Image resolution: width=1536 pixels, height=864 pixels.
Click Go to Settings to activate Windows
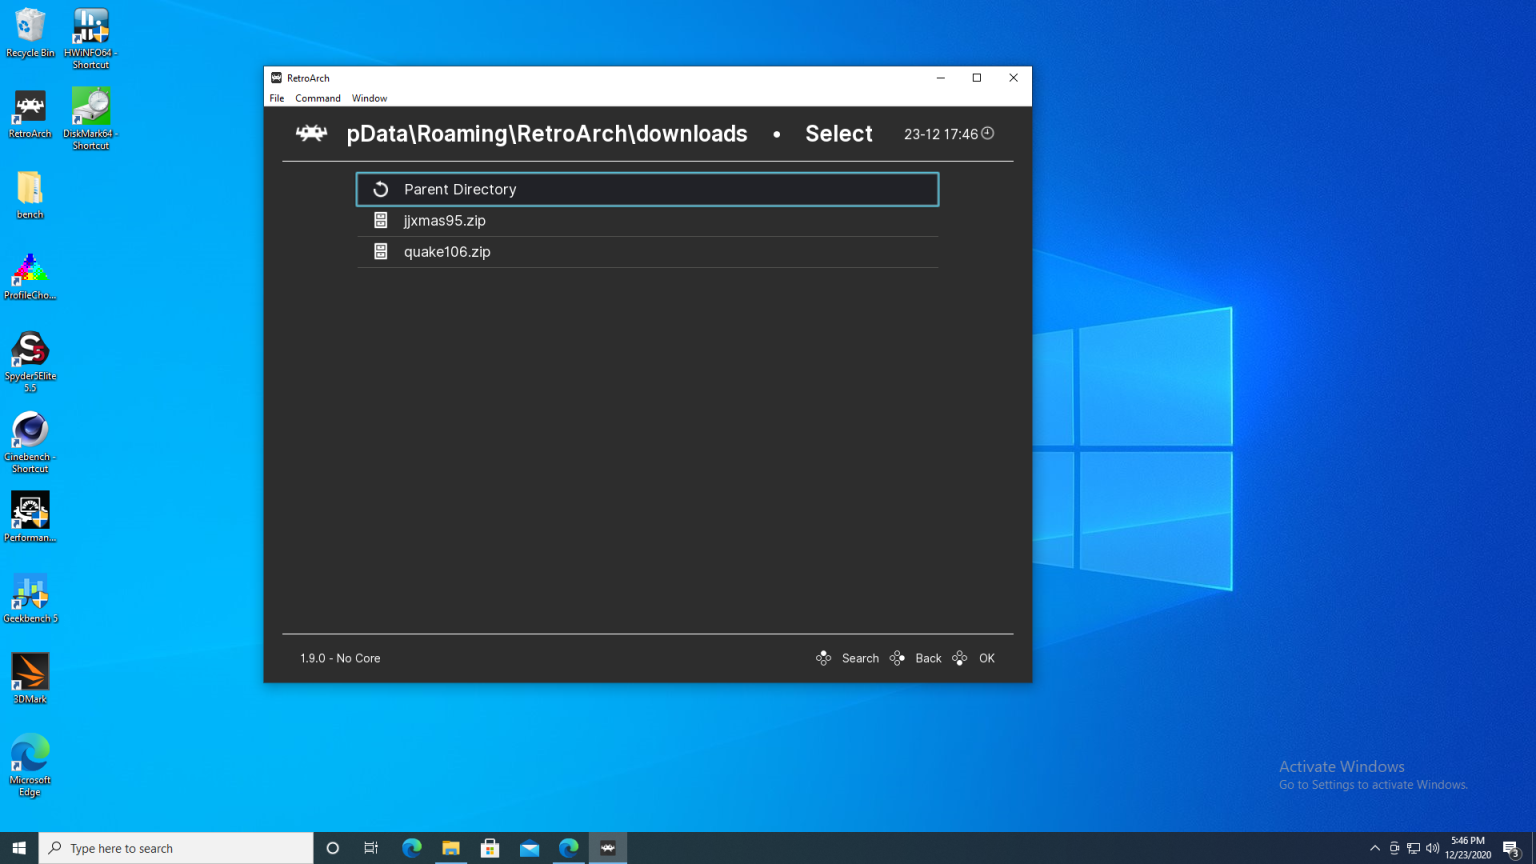point(1373,785)
